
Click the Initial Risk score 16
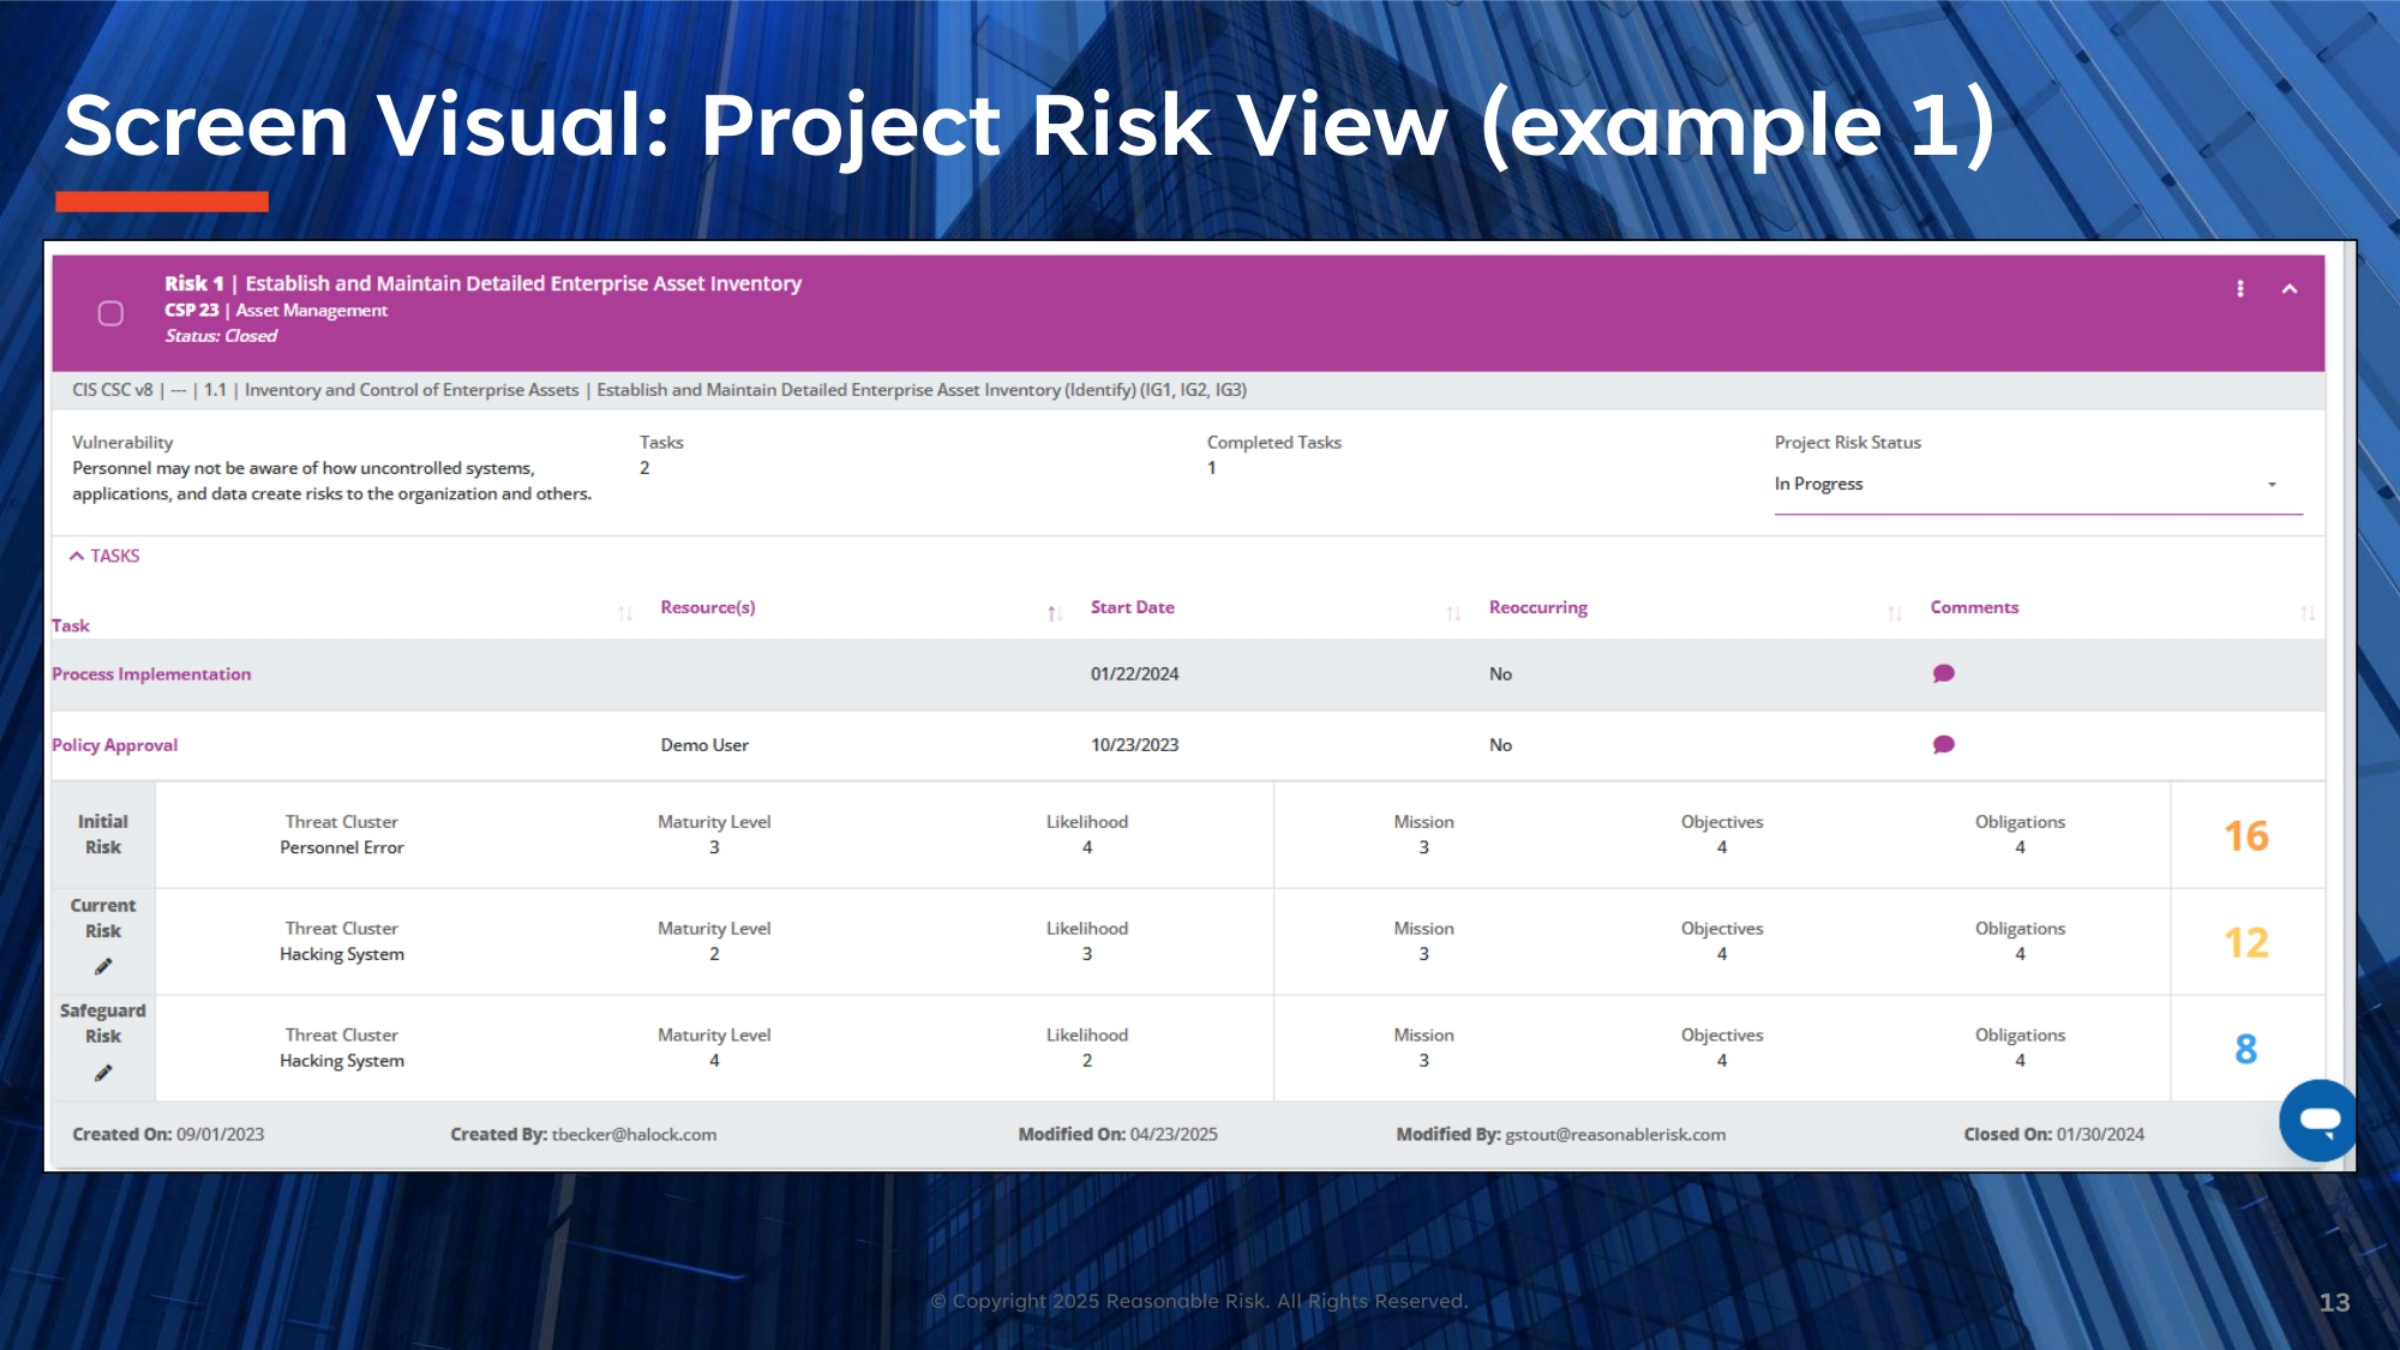click(x=2246, y=836)
